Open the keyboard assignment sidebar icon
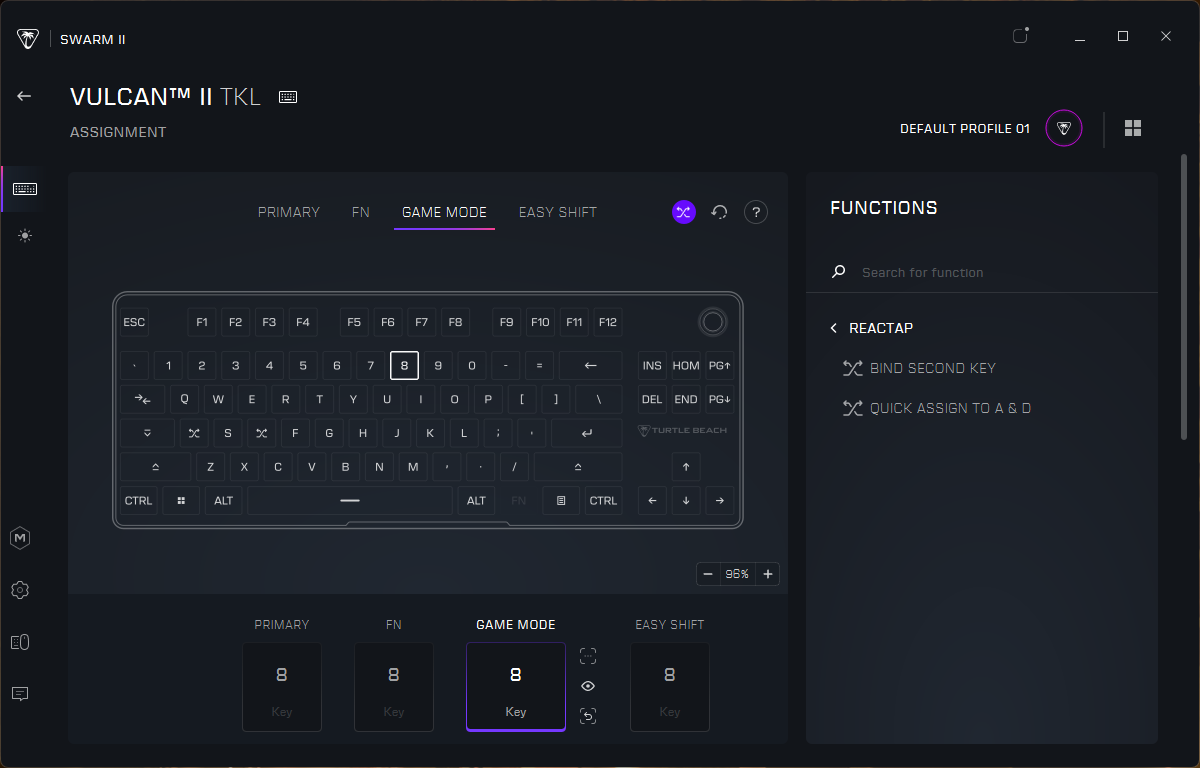Image resolution: width=1200 pixels, height=768 pixels. coord(25,189)
